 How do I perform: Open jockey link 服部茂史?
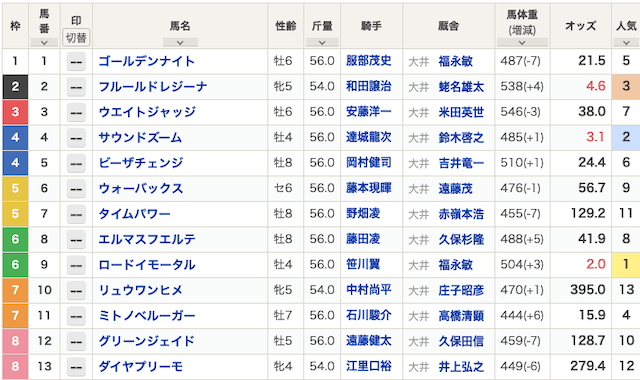[369, 61]
